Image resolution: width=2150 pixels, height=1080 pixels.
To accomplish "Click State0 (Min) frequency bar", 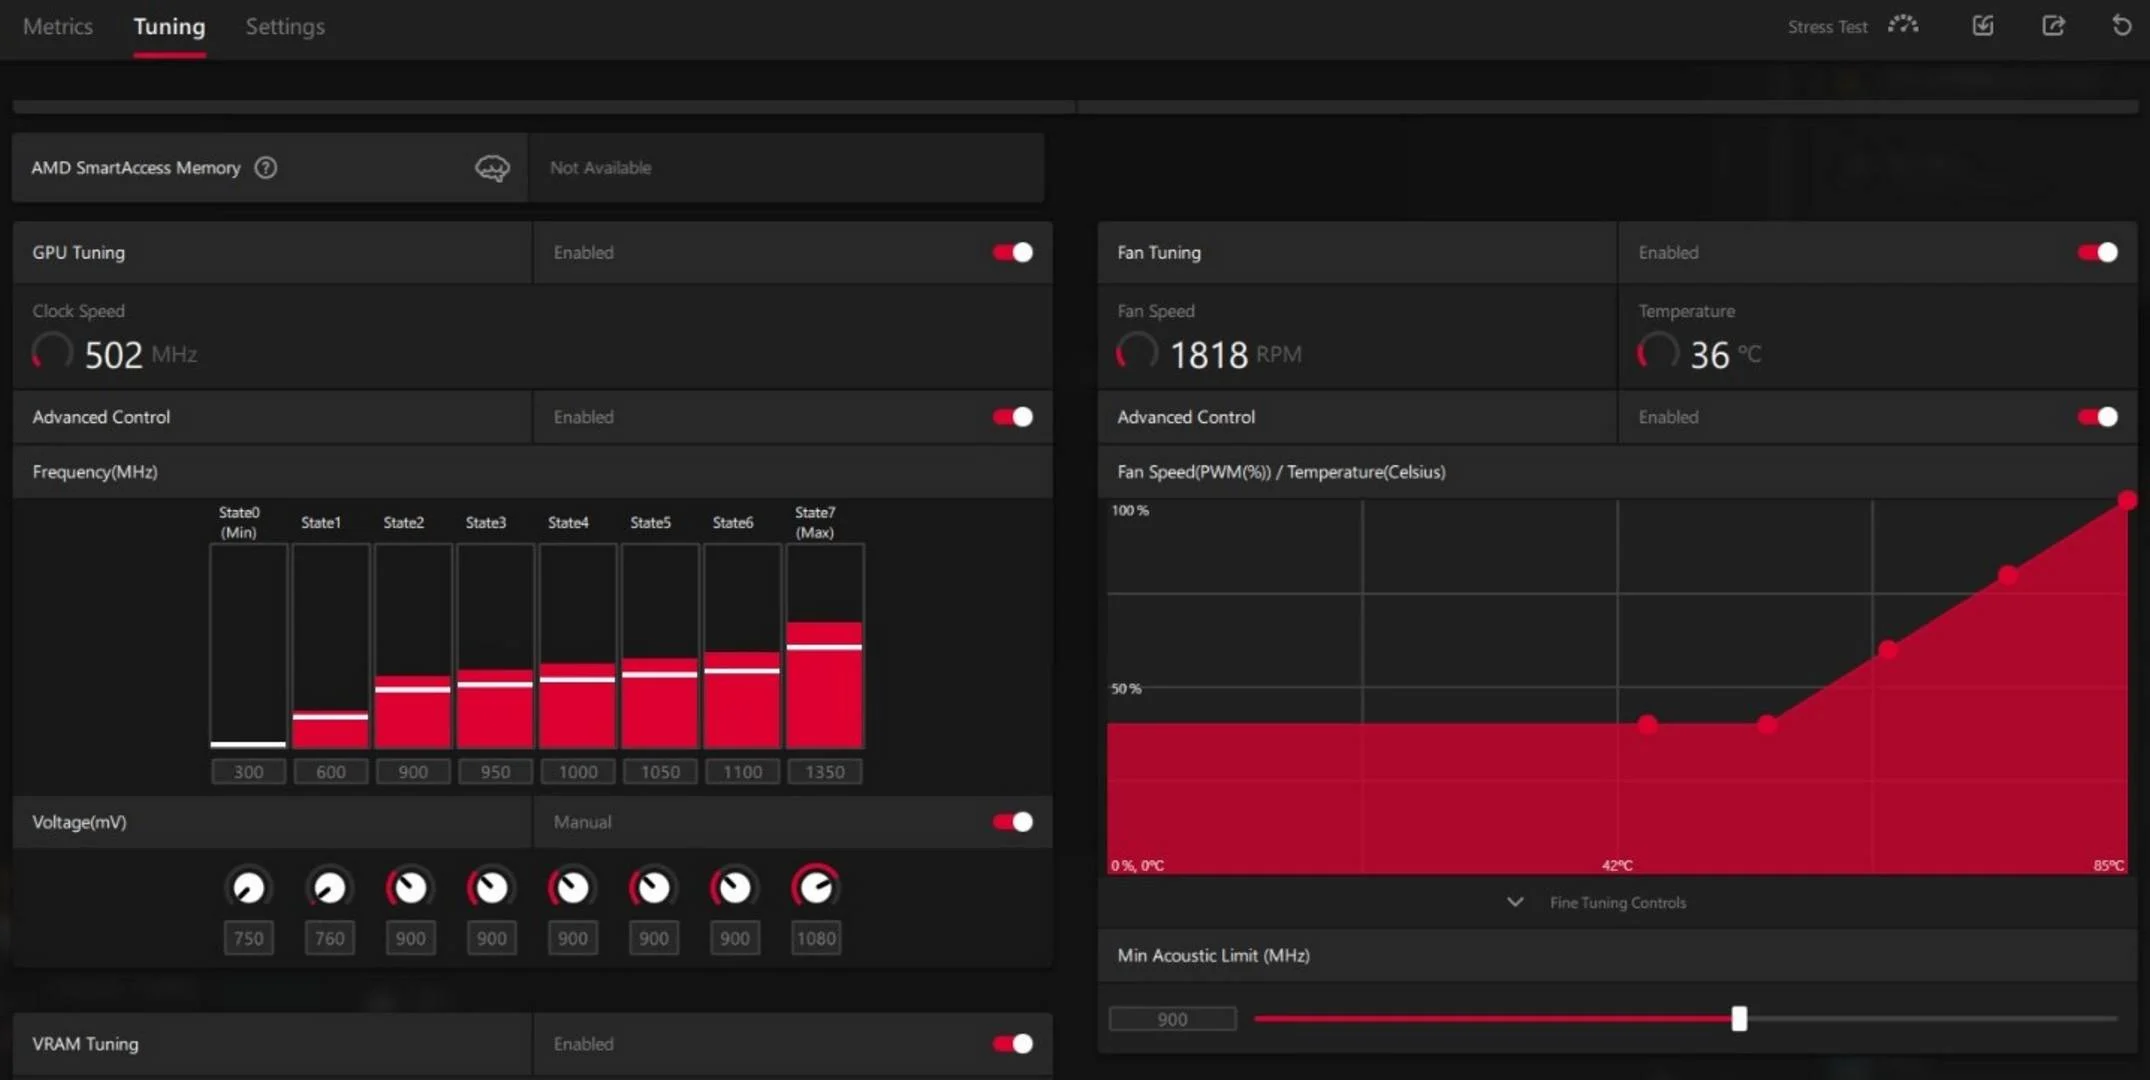I will pyautogui.click(x=248, y=646).
